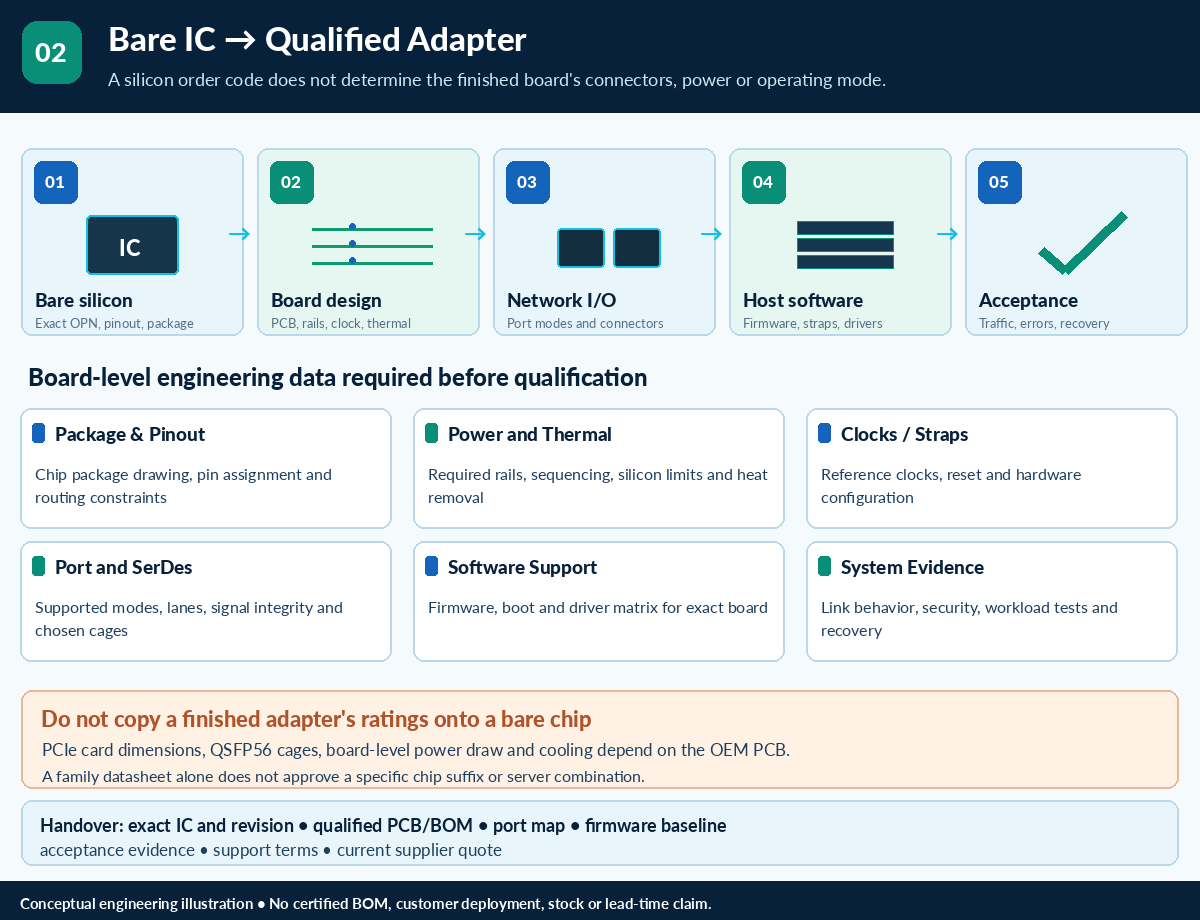This screenshot has height=920, width=1200.
Task: Click the Software Support heading
Action: 522,567
